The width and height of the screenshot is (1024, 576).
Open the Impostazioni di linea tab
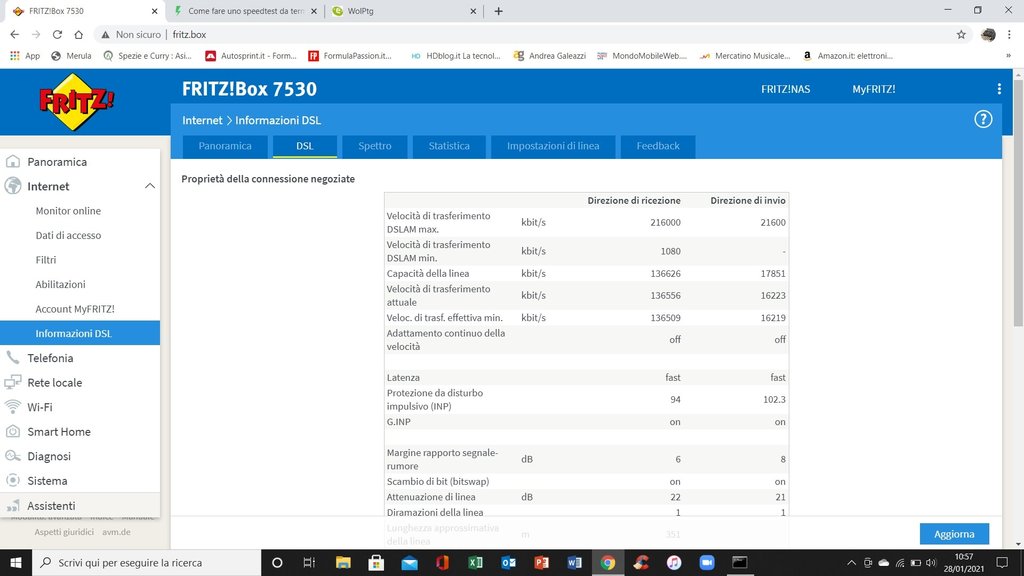pos(553,146)
